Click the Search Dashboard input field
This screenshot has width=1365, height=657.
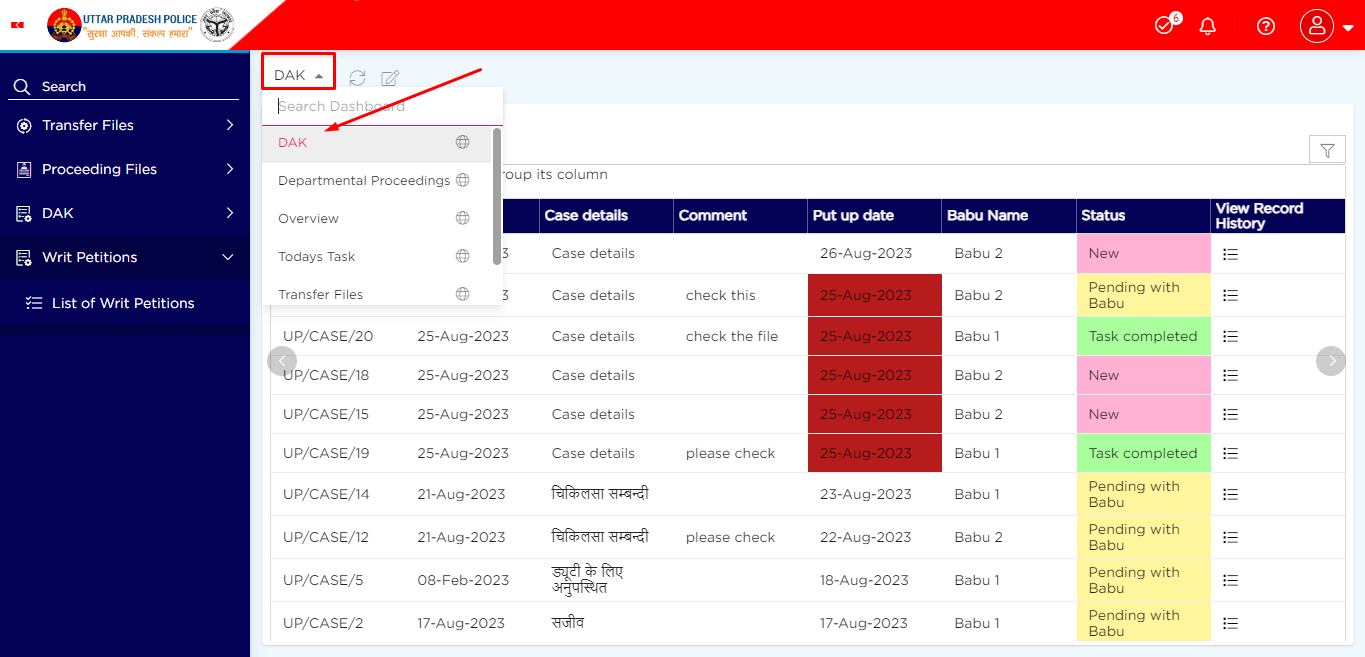tap(380, 106)
